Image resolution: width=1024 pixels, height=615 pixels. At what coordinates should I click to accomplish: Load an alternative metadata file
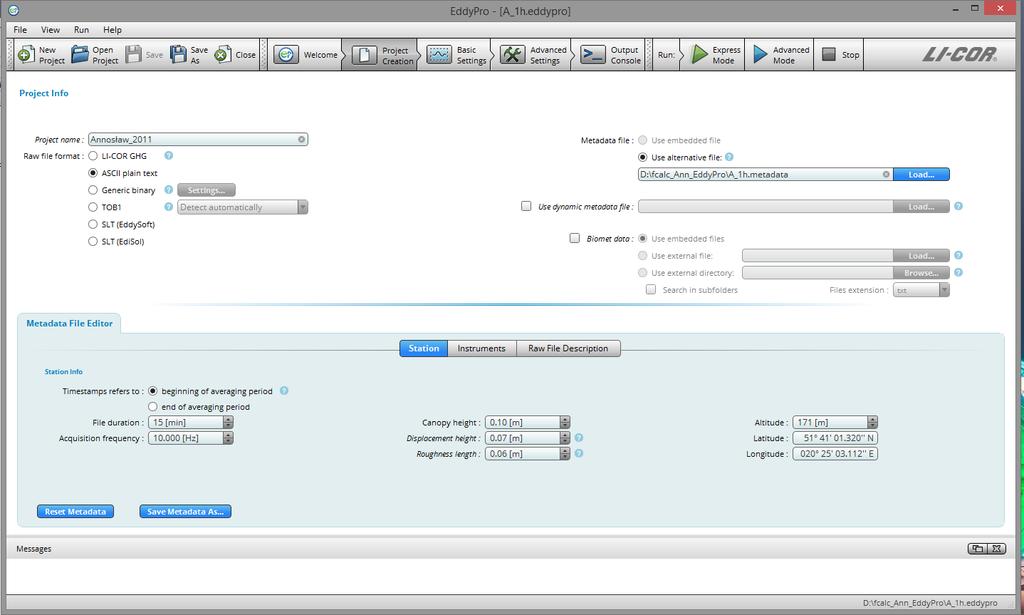point(921,174)
